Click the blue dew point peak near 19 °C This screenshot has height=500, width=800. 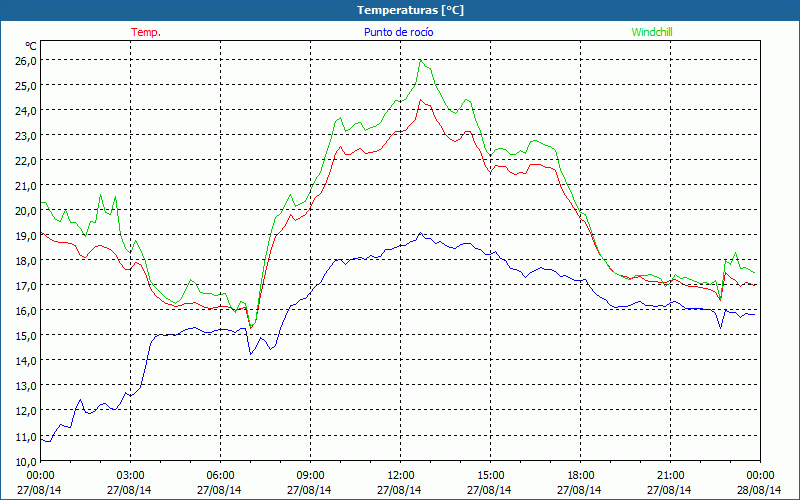coord(420,233)
